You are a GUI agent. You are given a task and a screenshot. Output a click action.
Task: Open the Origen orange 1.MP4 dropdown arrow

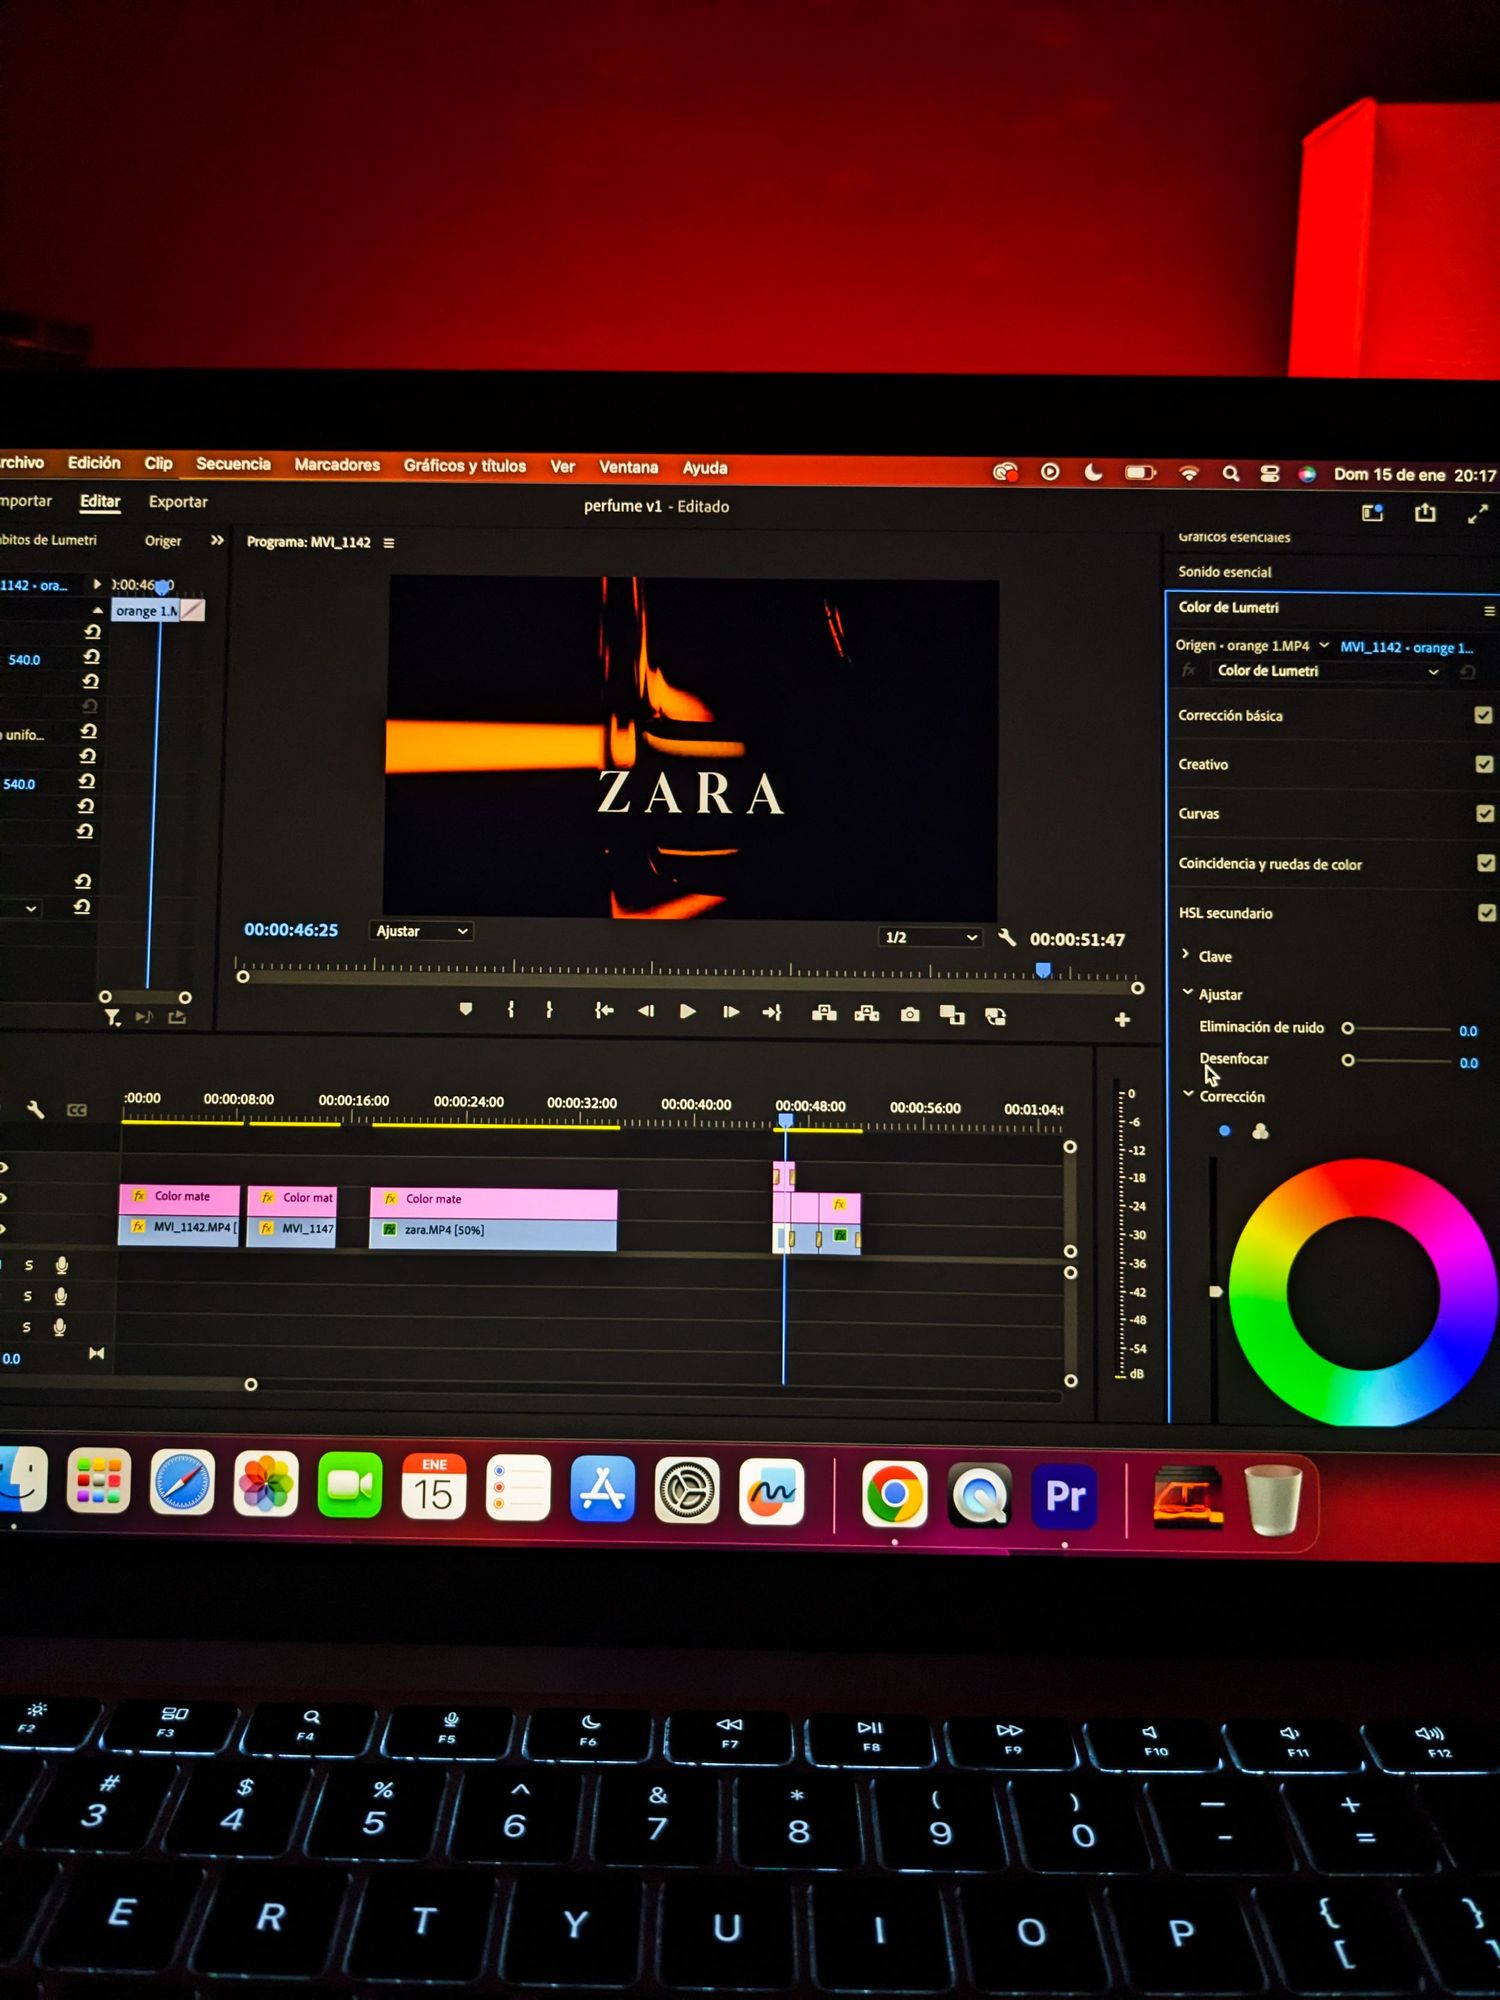(1324, 646)
